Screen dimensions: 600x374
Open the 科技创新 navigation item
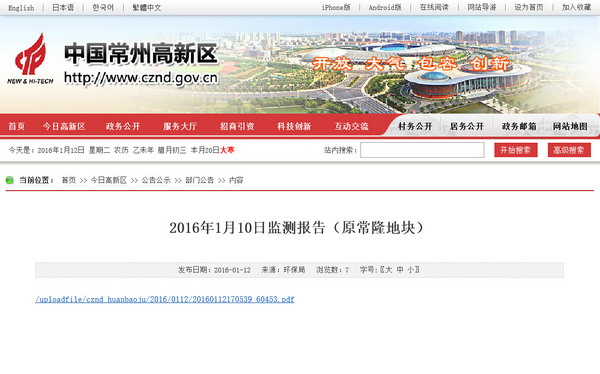point(294,126)
